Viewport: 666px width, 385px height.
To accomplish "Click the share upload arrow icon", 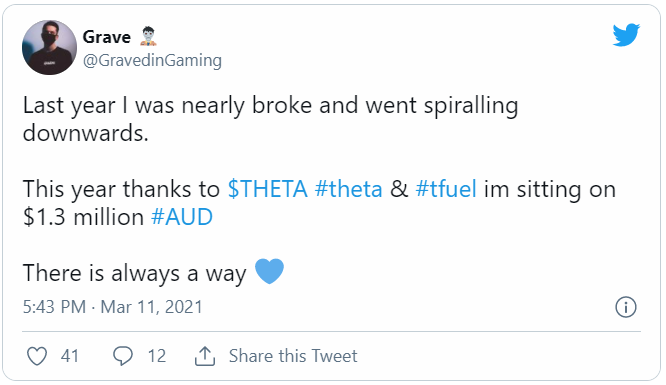I will click(x=205, y=356).
